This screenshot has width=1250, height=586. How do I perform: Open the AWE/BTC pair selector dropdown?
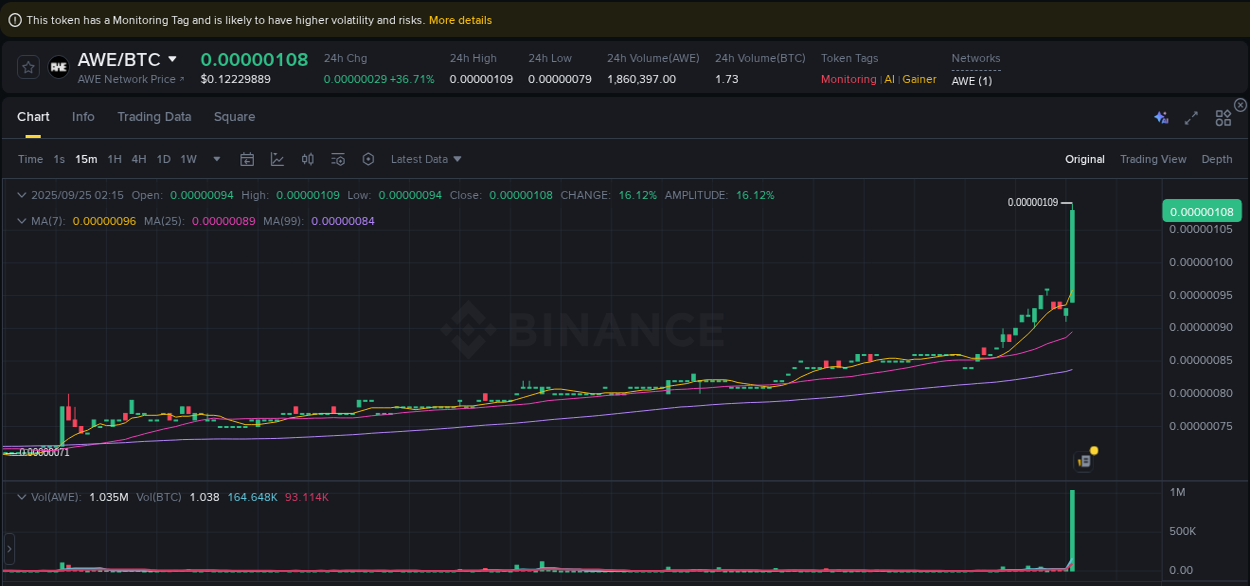click(172, 59)
